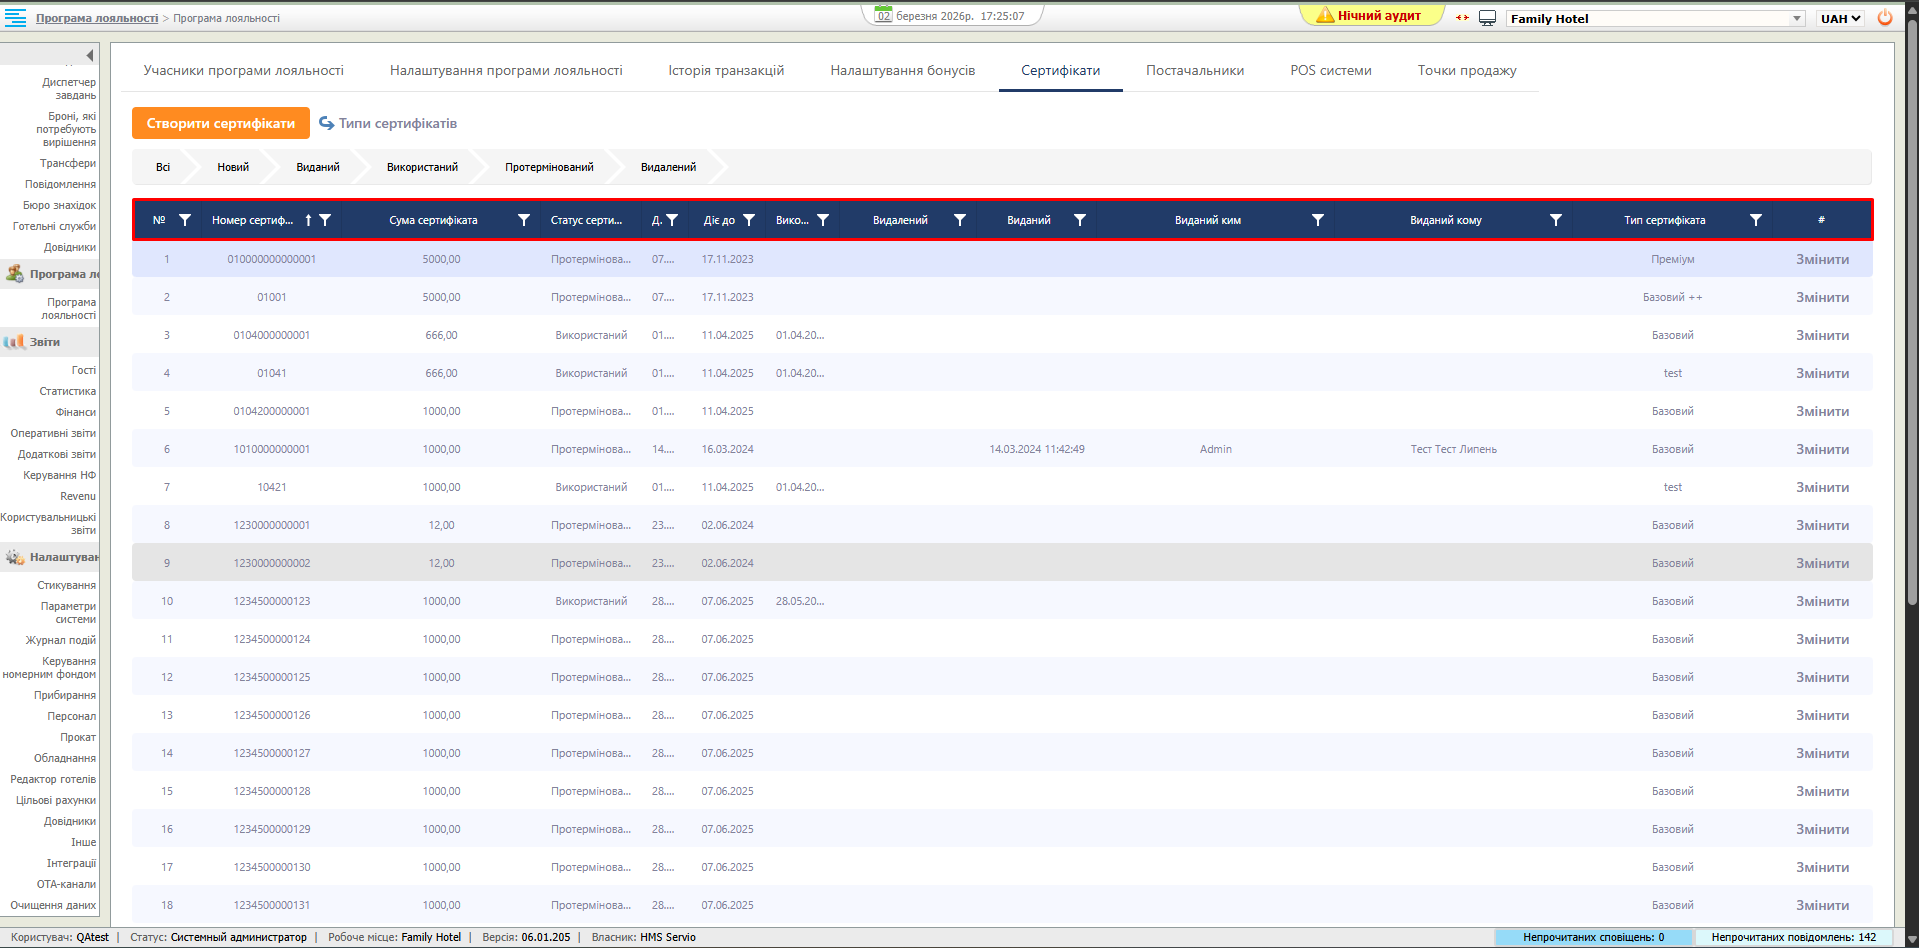Switch to Історія транзакцій tab

point(726,70)
